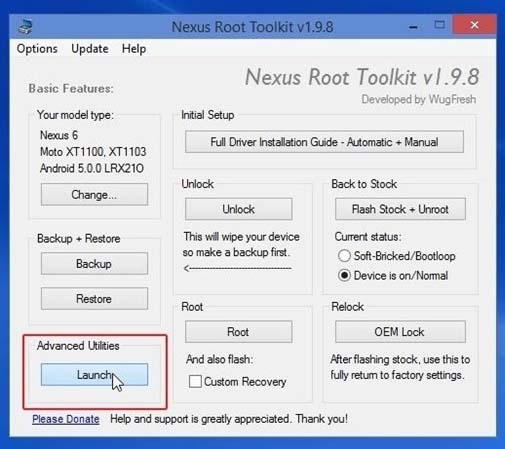
Task: Close the Nexus Root Toolkit window
Action: point(474,25)
